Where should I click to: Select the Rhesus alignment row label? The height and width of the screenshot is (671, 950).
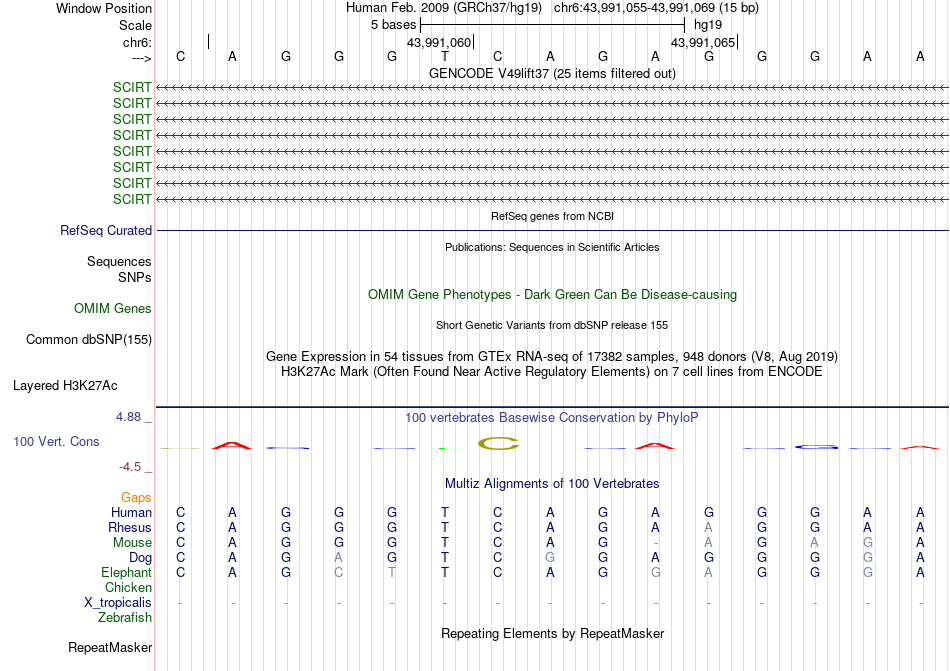click(130, 527)
